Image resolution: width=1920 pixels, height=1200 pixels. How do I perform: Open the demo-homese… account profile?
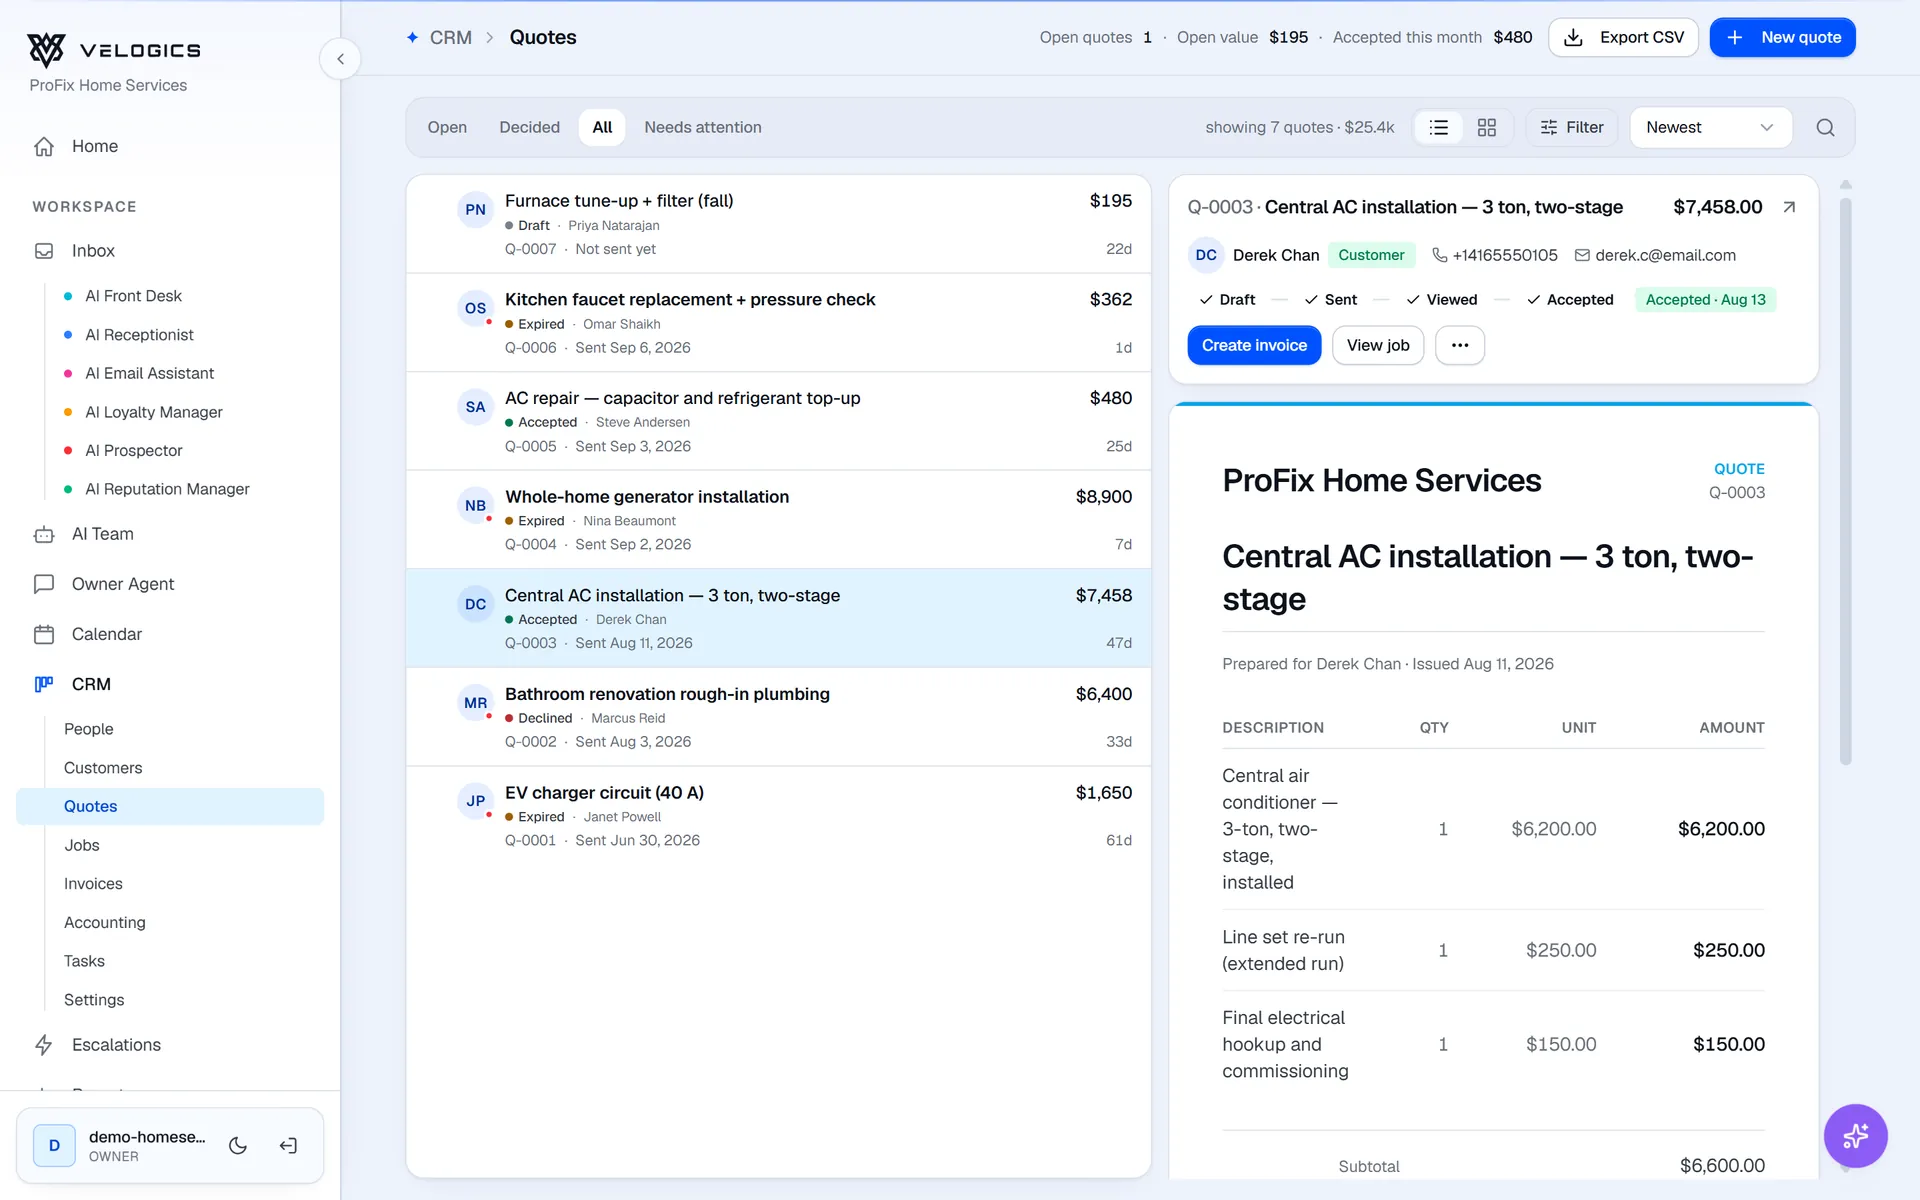(120, 1145)
